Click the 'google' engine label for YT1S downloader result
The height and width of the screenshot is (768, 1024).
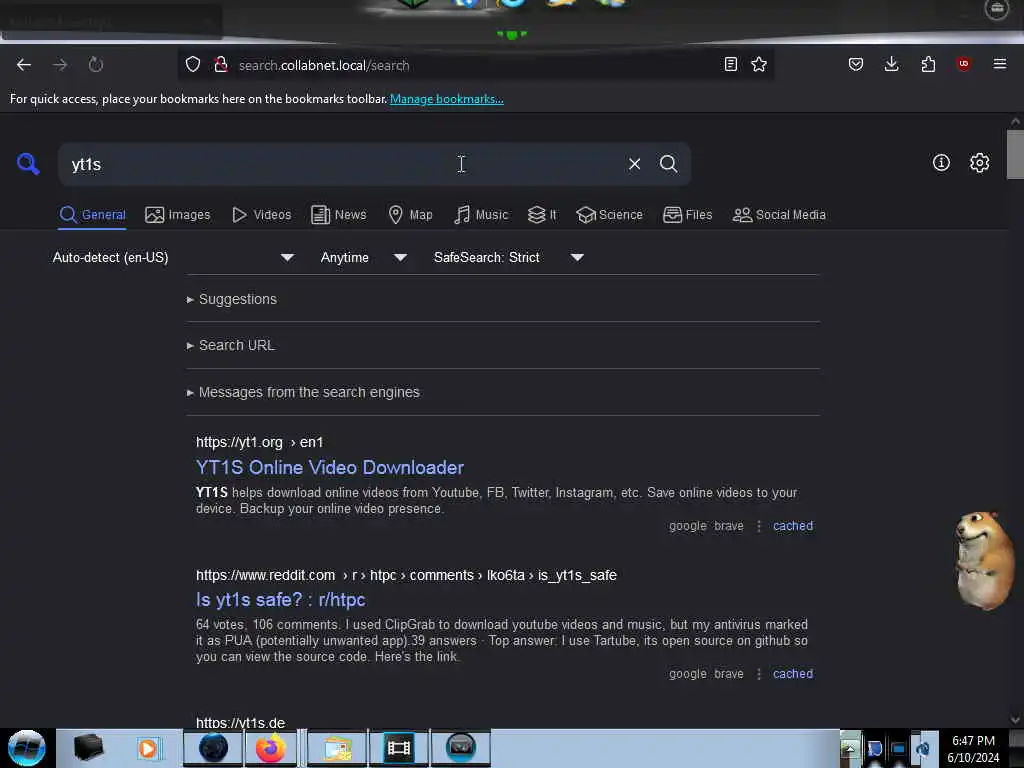tap(688, 526)
